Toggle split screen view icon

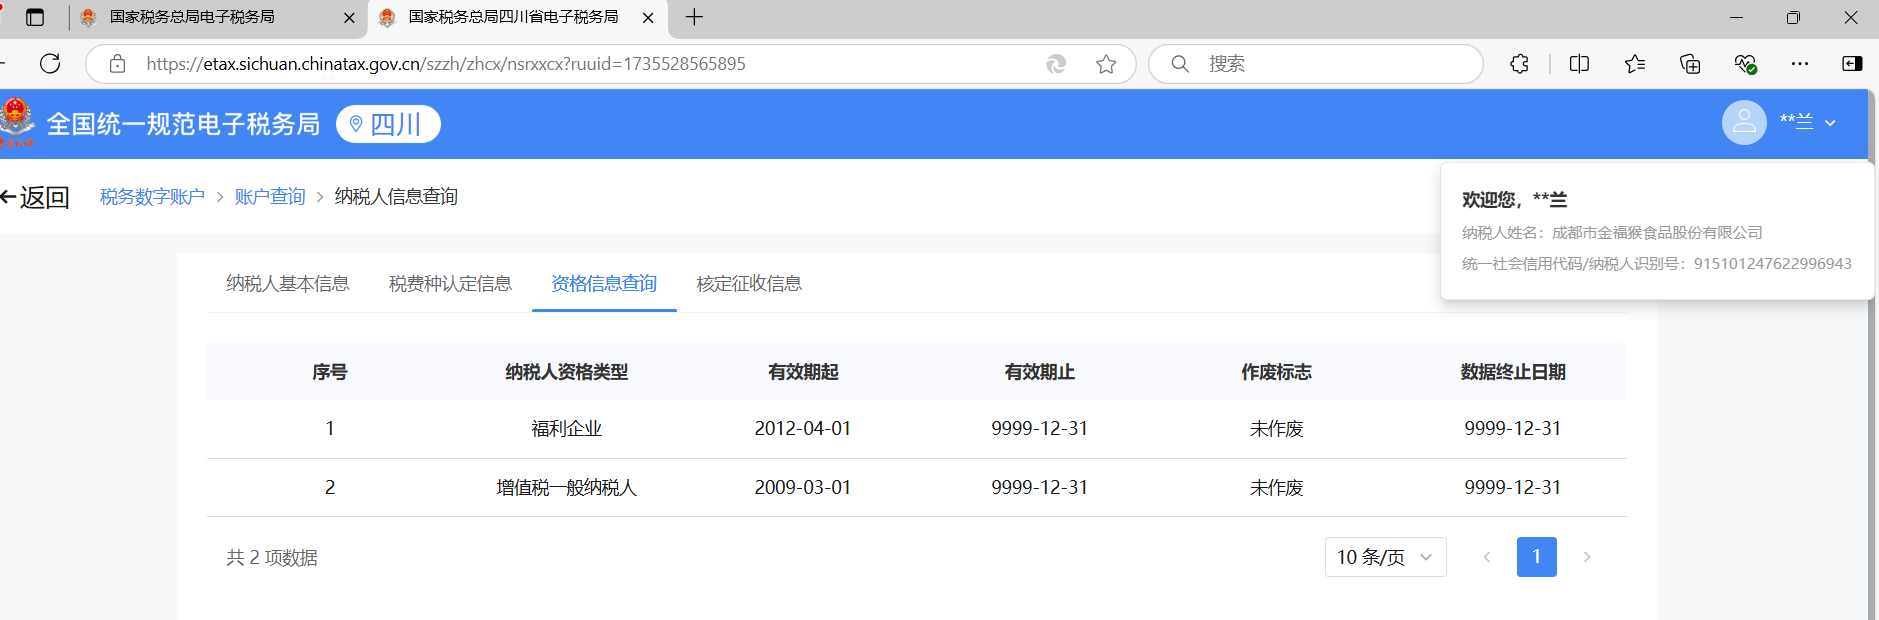click(1579, 64)
